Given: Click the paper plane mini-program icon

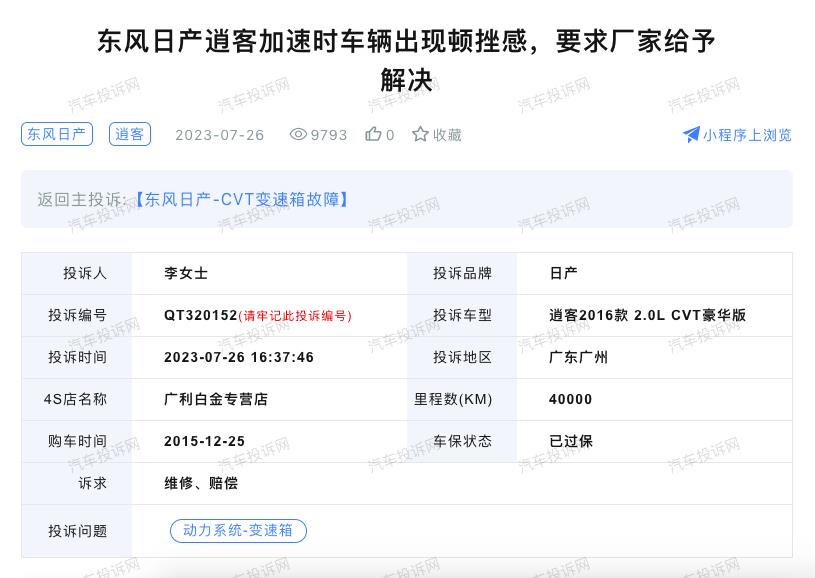Looking at the screenshot, I should 691,135.
